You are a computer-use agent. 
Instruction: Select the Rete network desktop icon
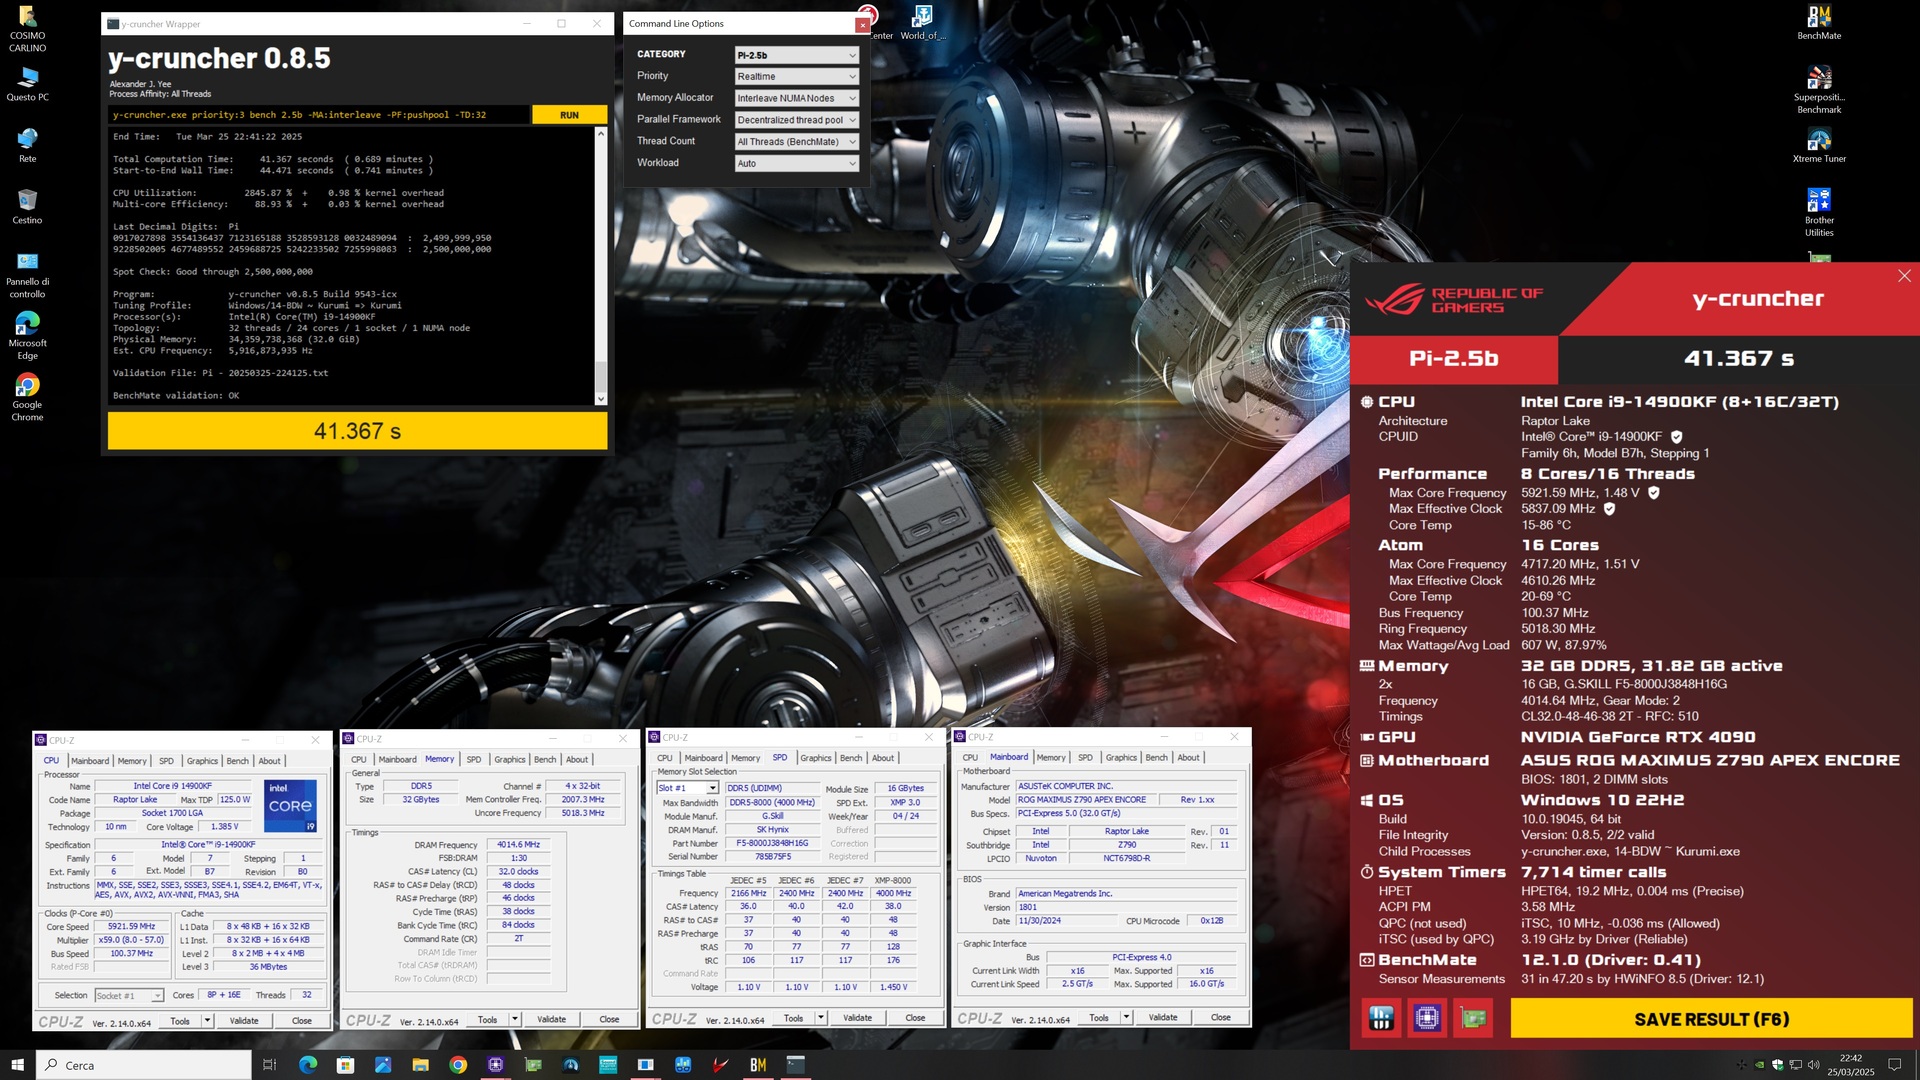(27, 145)
